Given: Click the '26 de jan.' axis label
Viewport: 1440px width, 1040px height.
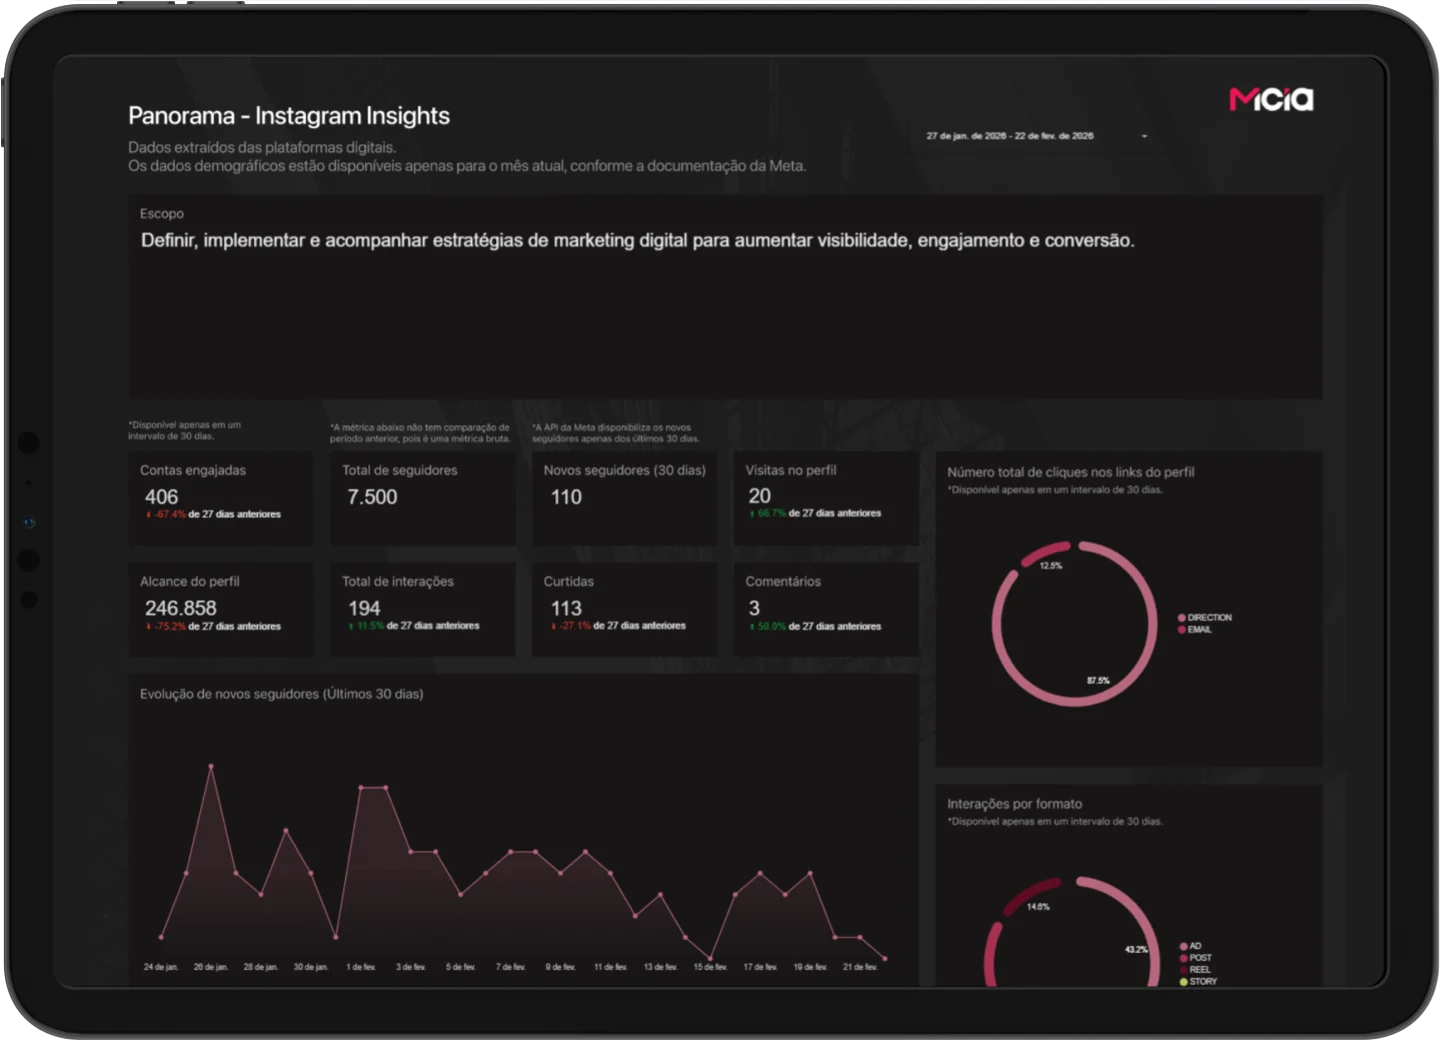Looking at the screenshot, I should pyautogui.click(x=211, y=967).
